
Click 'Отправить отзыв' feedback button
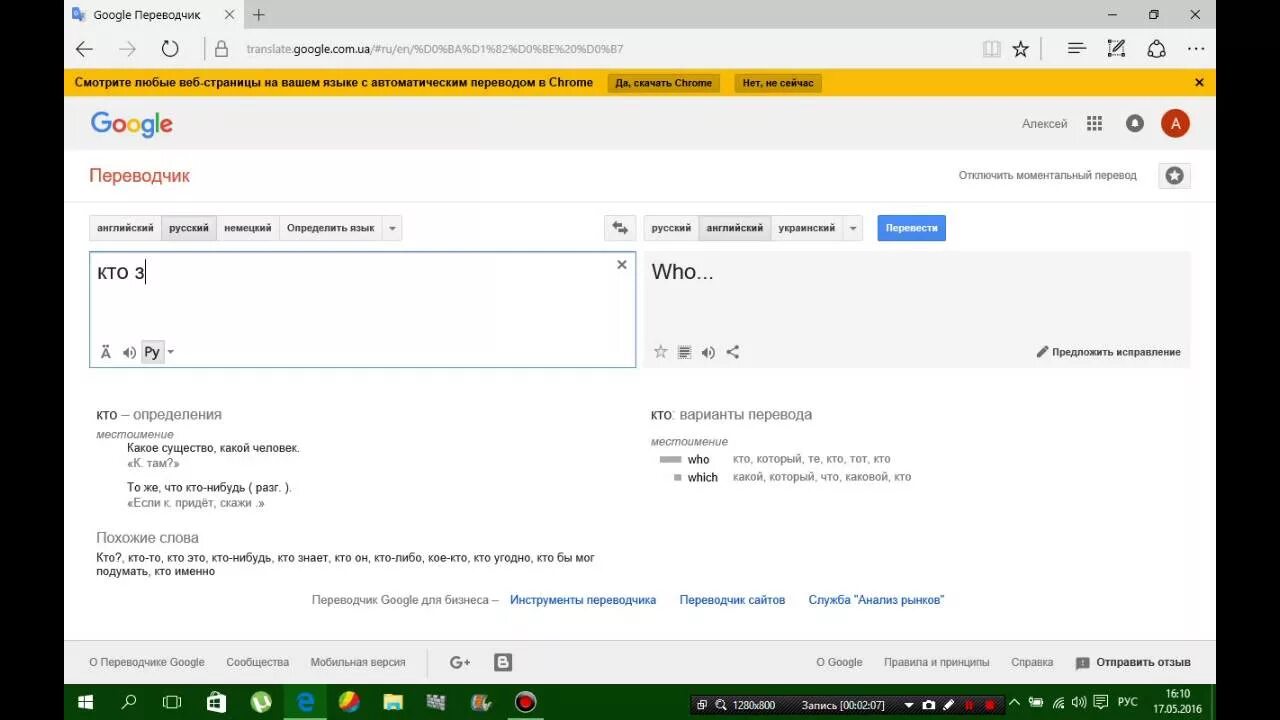click(x=1133, y=662)
